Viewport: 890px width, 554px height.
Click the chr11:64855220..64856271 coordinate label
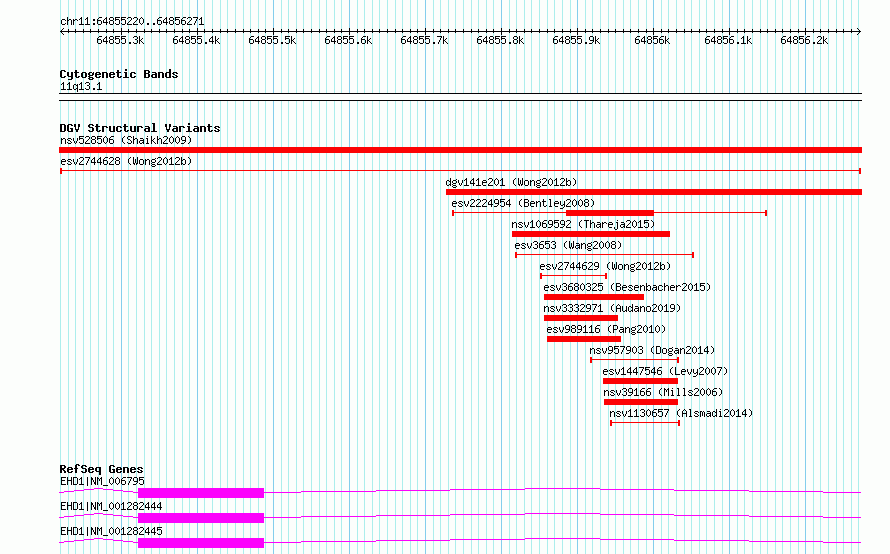[x=132, y=22]
